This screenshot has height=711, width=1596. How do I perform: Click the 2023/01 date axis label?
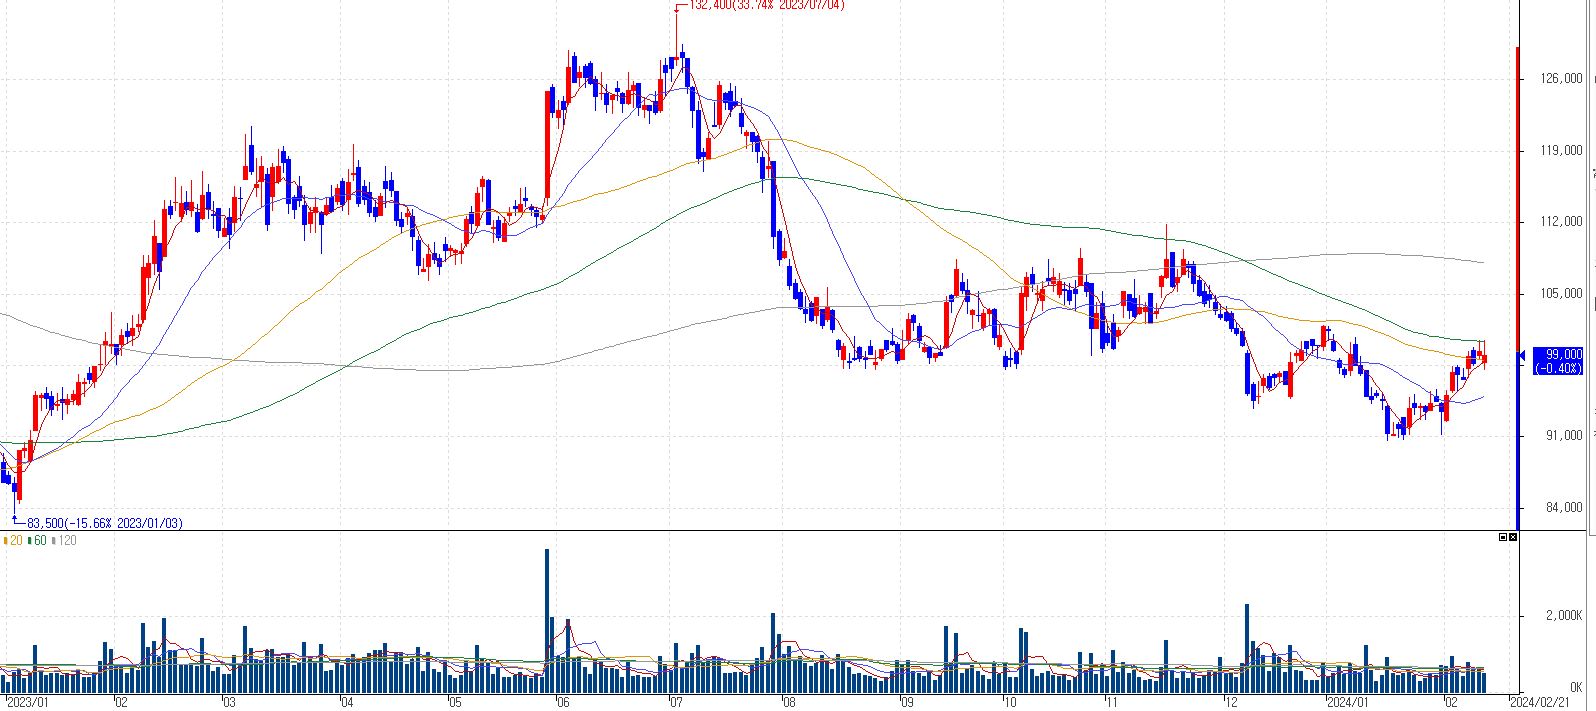(27, 702)
